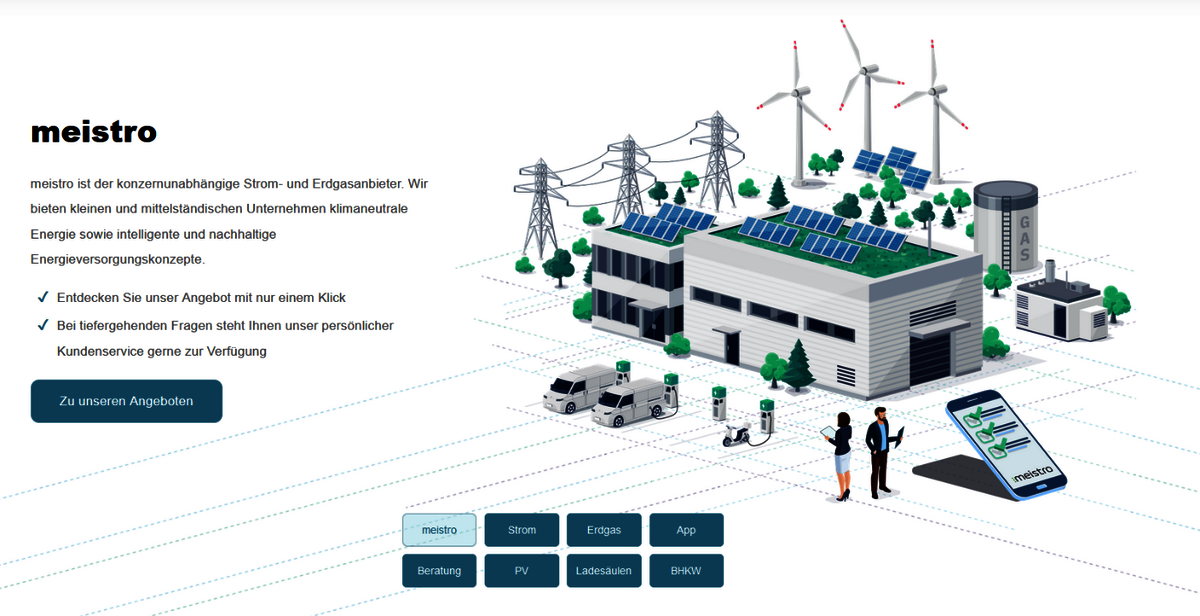Image resolution: width=1200 pixels, height=616 pixels.
Task: Switch to the Strom tab
Action: tap(522, 530)
